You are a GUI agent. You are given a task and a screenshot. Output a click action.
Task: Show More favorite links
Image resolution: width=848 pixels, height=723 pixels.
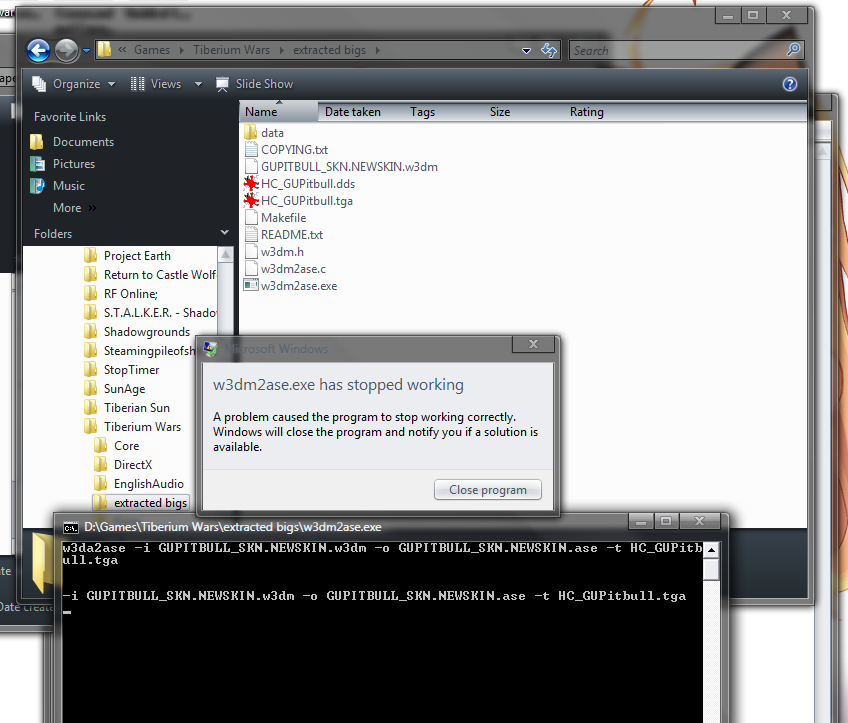click(74, 208)
